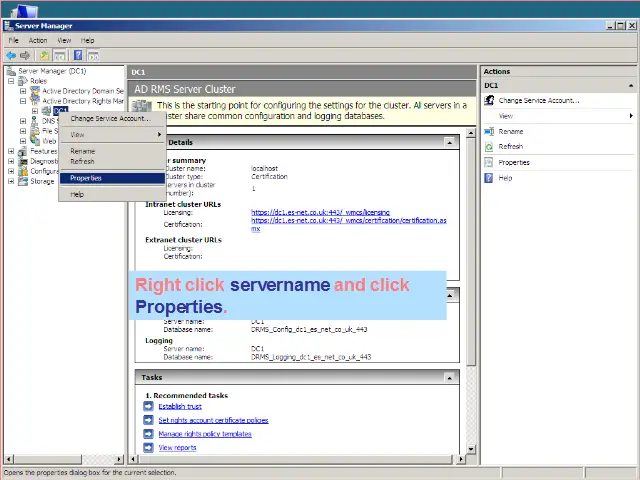Click Change Service Account icon in Actions pane

point(489,101)
